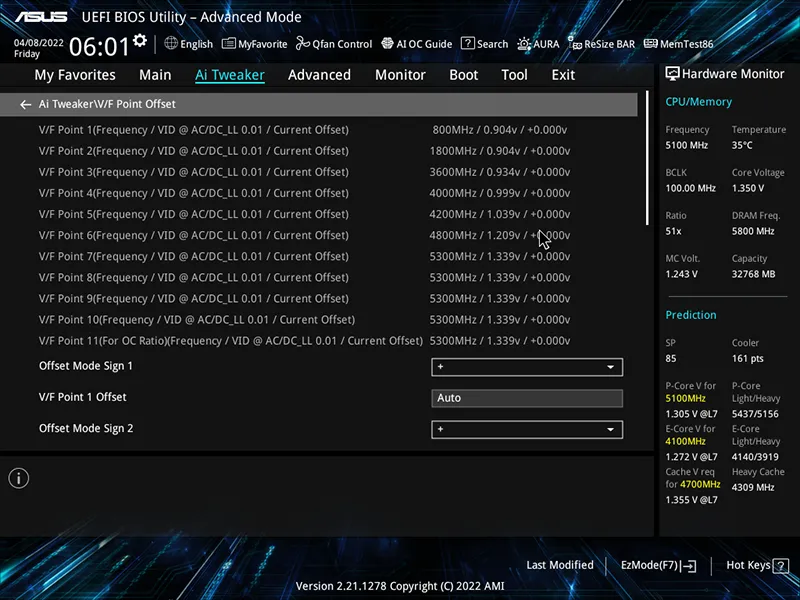Open the clock settings gear icon
Image resolution: width=800 pixels, height=600 pixels.
coord(140,40)
